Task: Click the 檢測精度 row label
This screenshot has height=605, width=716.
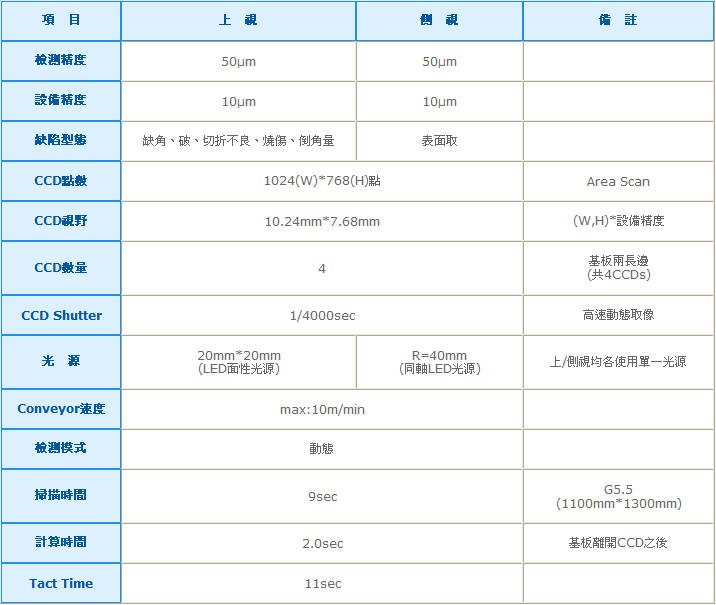Action: click(61, 61)
